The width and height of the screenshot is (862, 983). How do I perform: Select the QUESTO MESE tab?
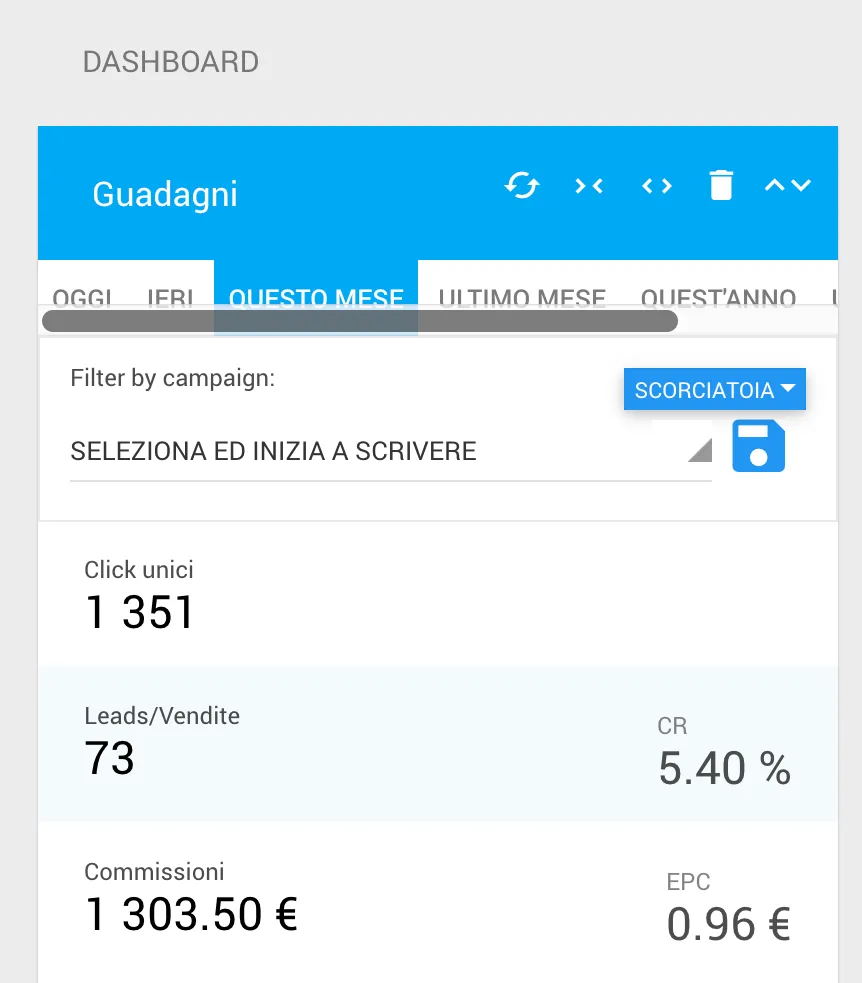pos(316,297)
